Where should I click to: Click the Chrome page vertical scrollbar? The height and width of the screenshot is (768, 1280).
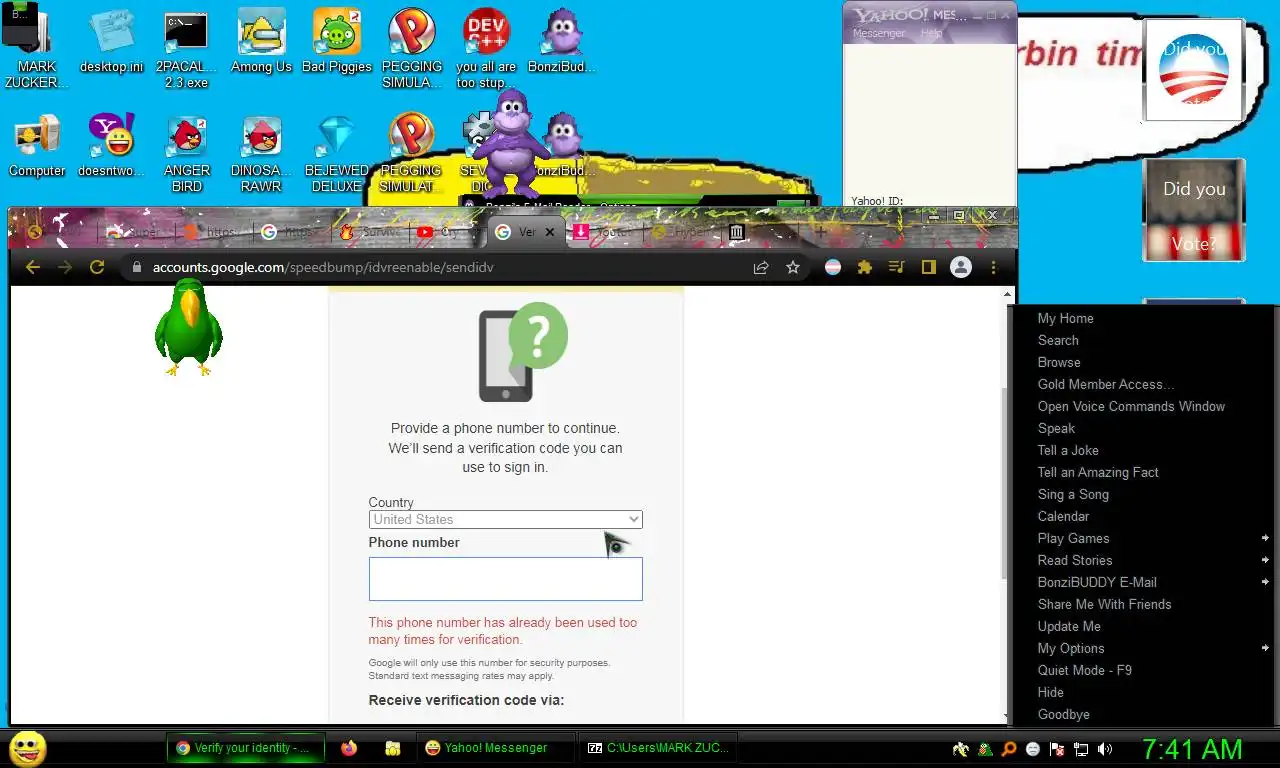pyautogui.click(x=1005, y=482)
